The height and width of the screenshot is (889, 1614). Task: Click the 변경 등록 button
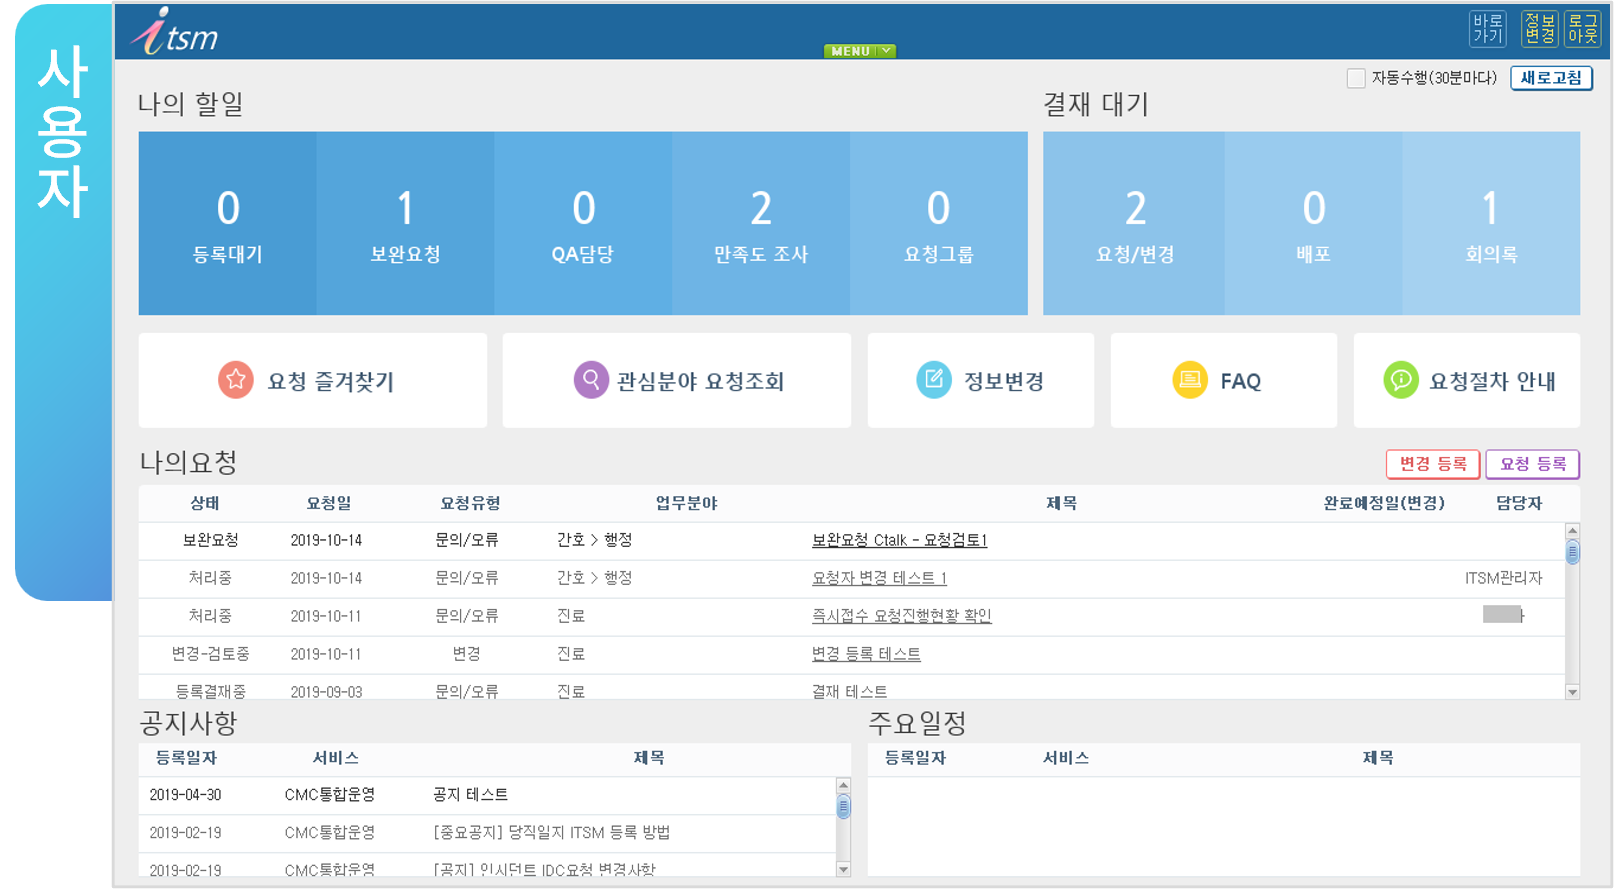pos(1432,464)
